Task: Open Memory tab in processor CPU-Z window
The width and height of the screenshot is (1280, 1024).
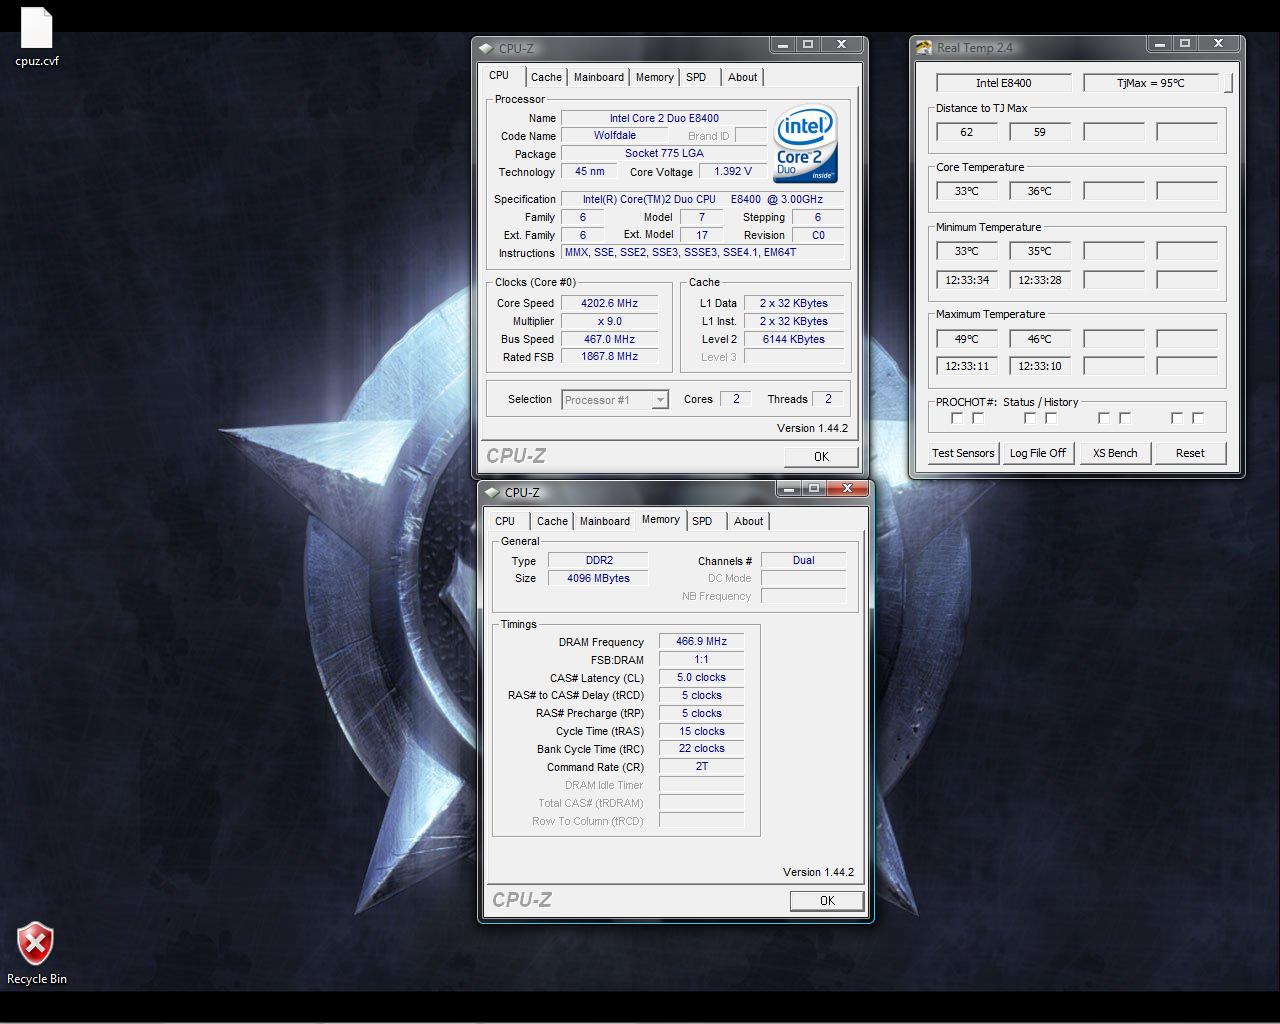Action: pos(655,77)
